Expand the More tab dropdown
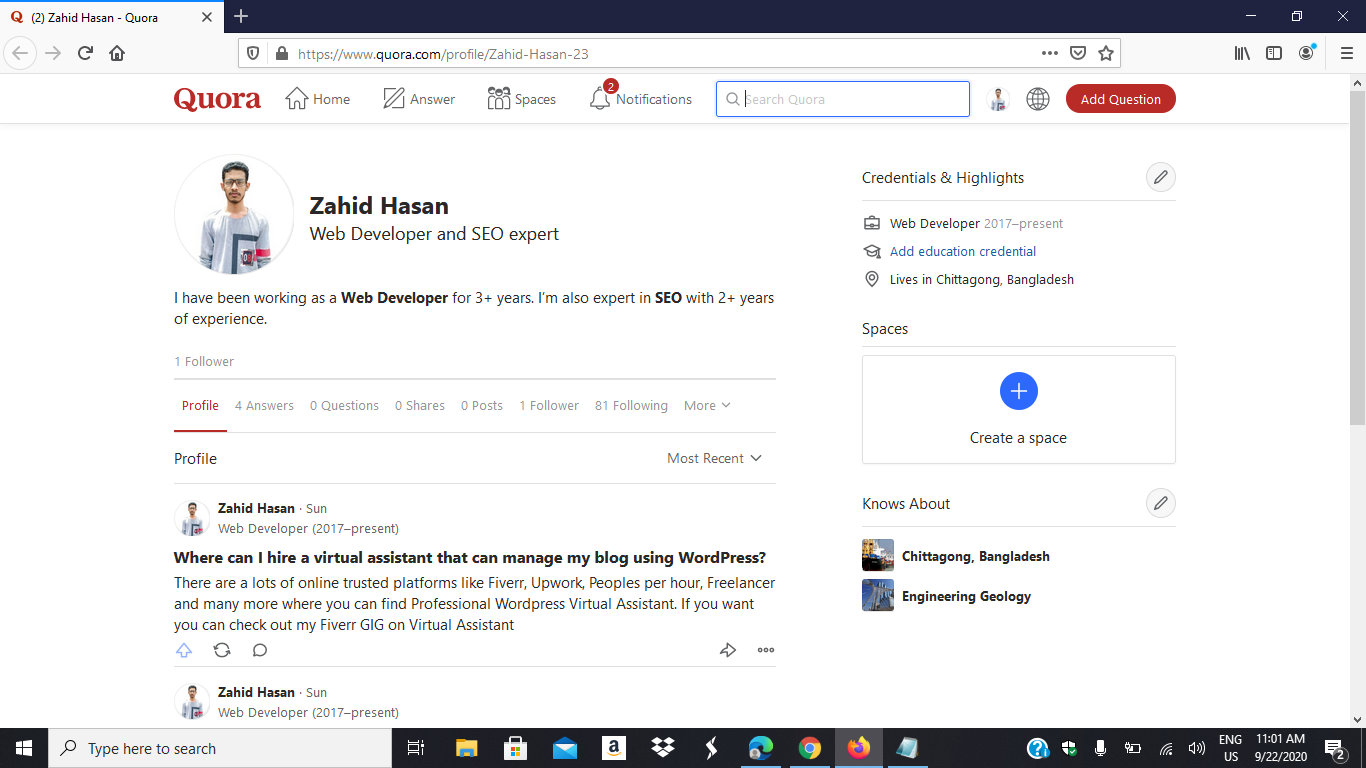 click(706, 405)
